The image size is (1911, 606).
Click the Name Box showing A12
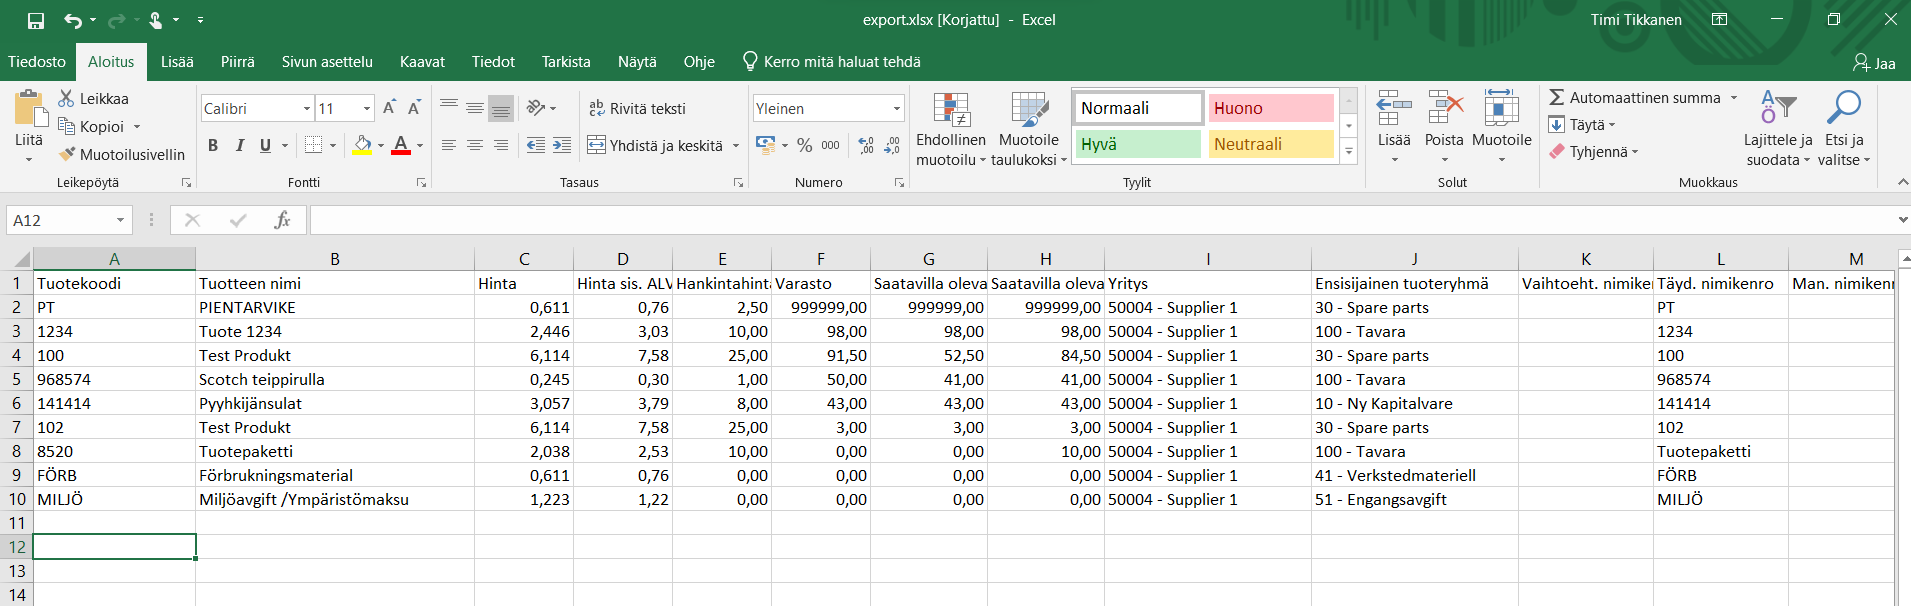pyautogui.click(x=68, y=220)
